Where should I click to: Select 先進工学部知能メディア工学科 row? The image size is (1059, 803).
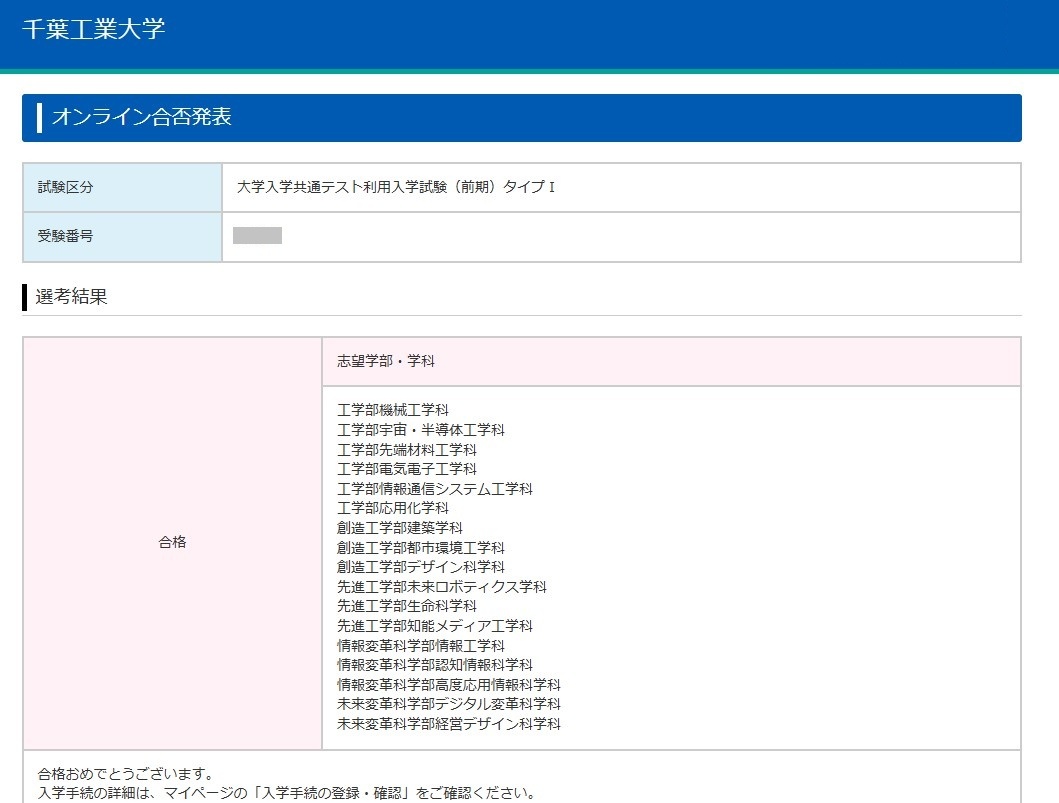[x=435, y=625]
